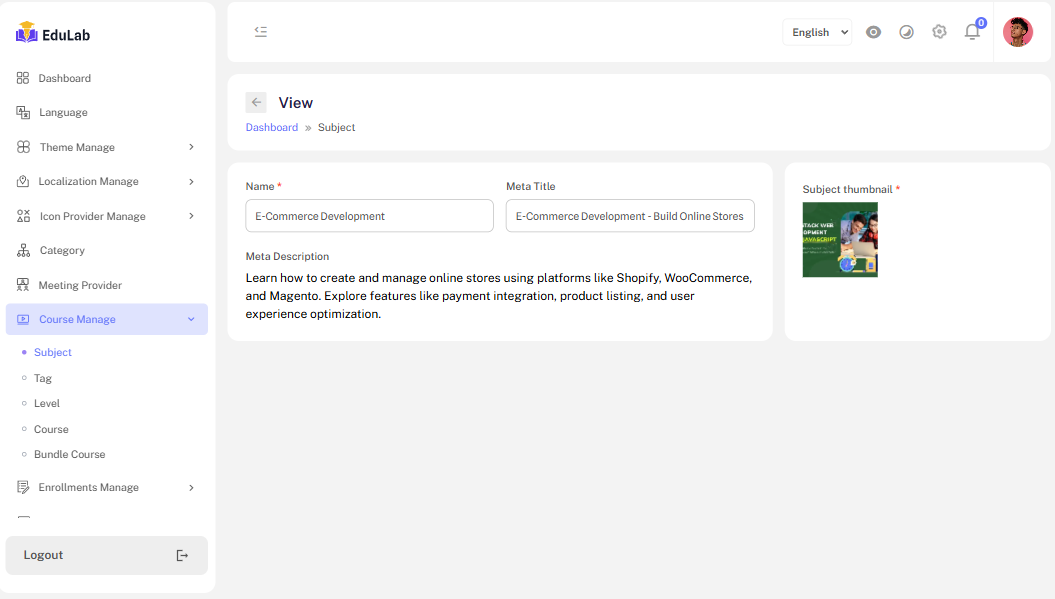Click the back arrow beside View
Viewport: 1055px width, 599px height.
click(256, 102)
